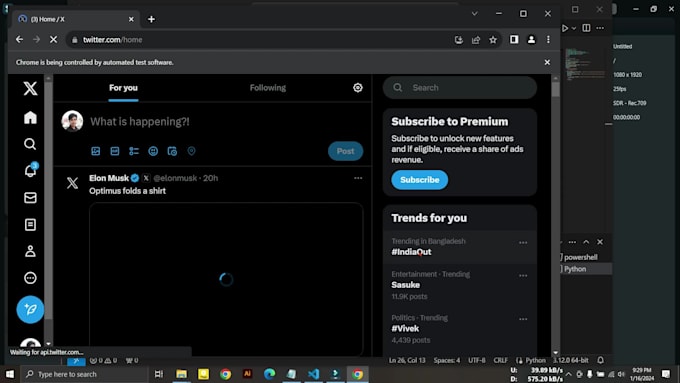Click the Subscribe button
This screenshot has height=383, width=680.
click(x=419, y=180)
